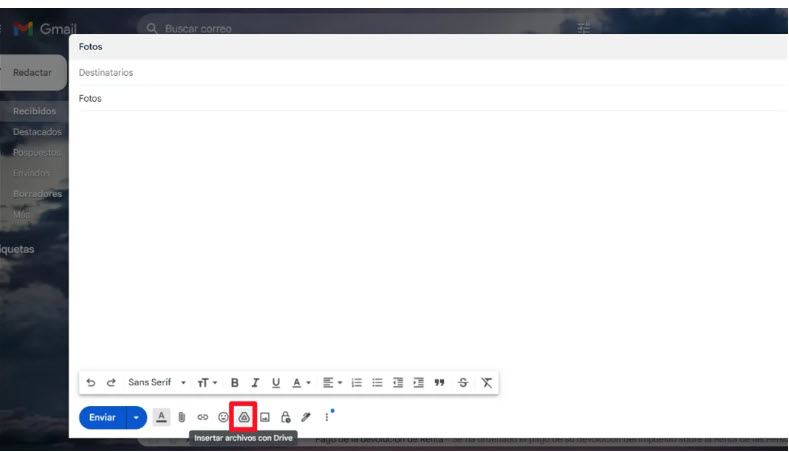Screen dimensions: 789x452
Task: Insert a signature with pen icon
Action: tap(306, 417)
